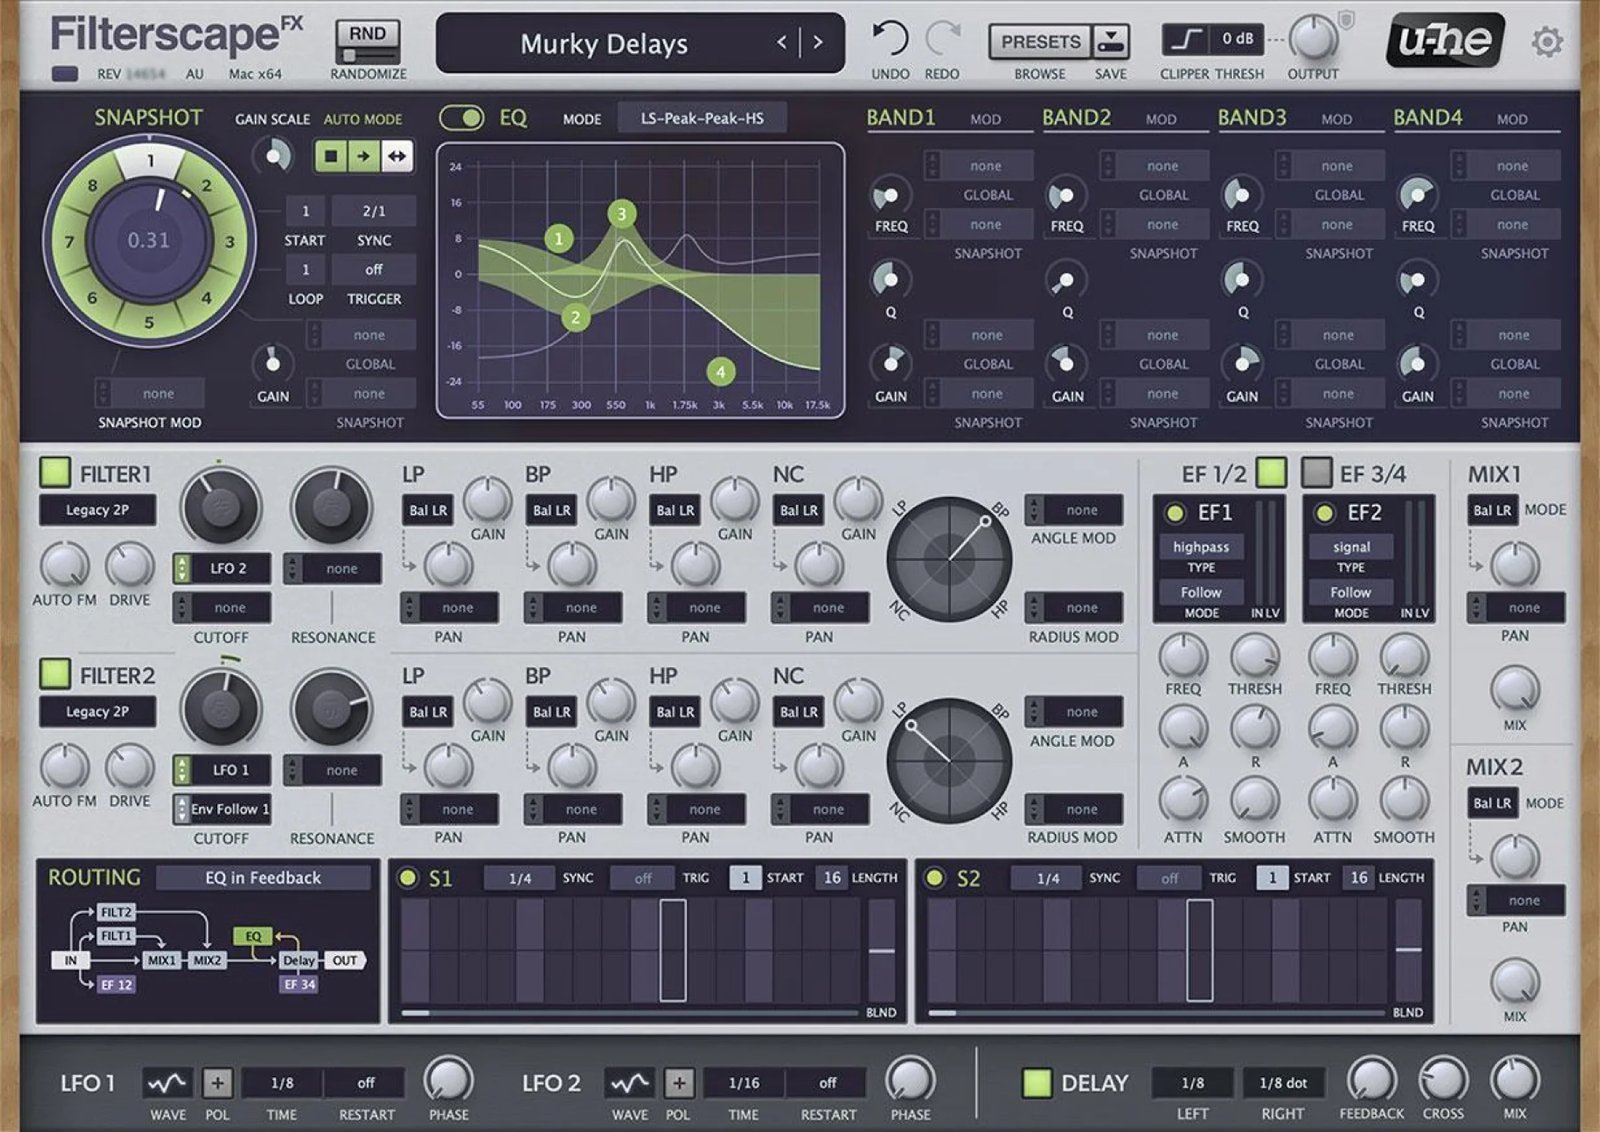The width and height of the screenshot is (1600, 1132).
Task: Click the snapshot trigger off value
Action: pyautogui.click(x=373, y=270)
